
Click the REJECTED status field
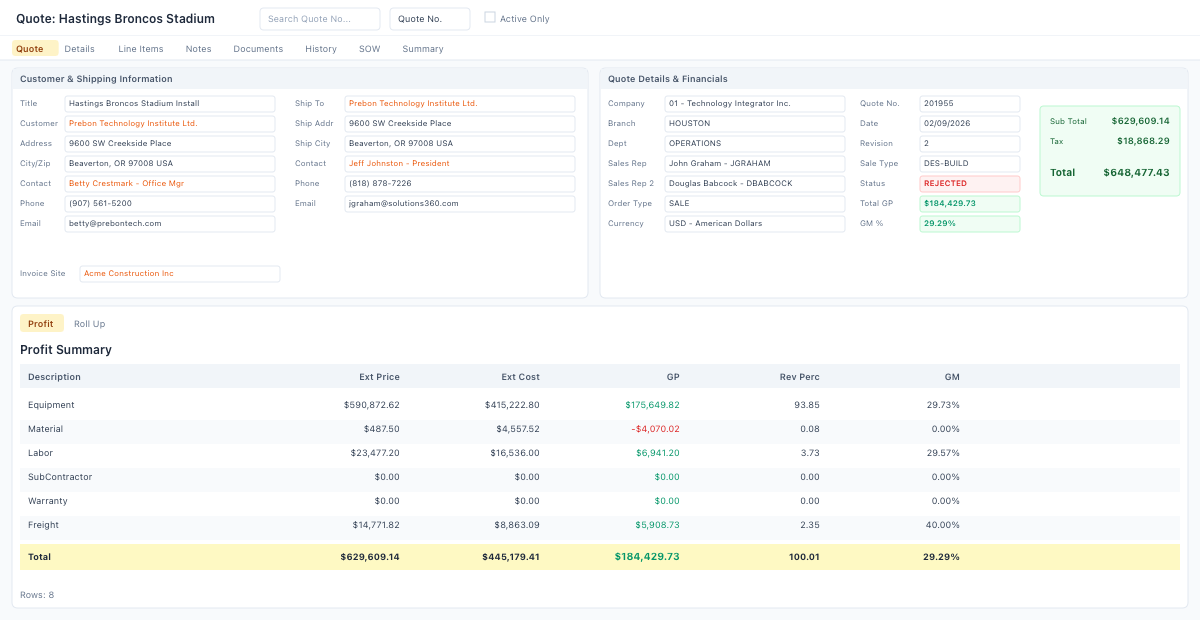point(969,184)
